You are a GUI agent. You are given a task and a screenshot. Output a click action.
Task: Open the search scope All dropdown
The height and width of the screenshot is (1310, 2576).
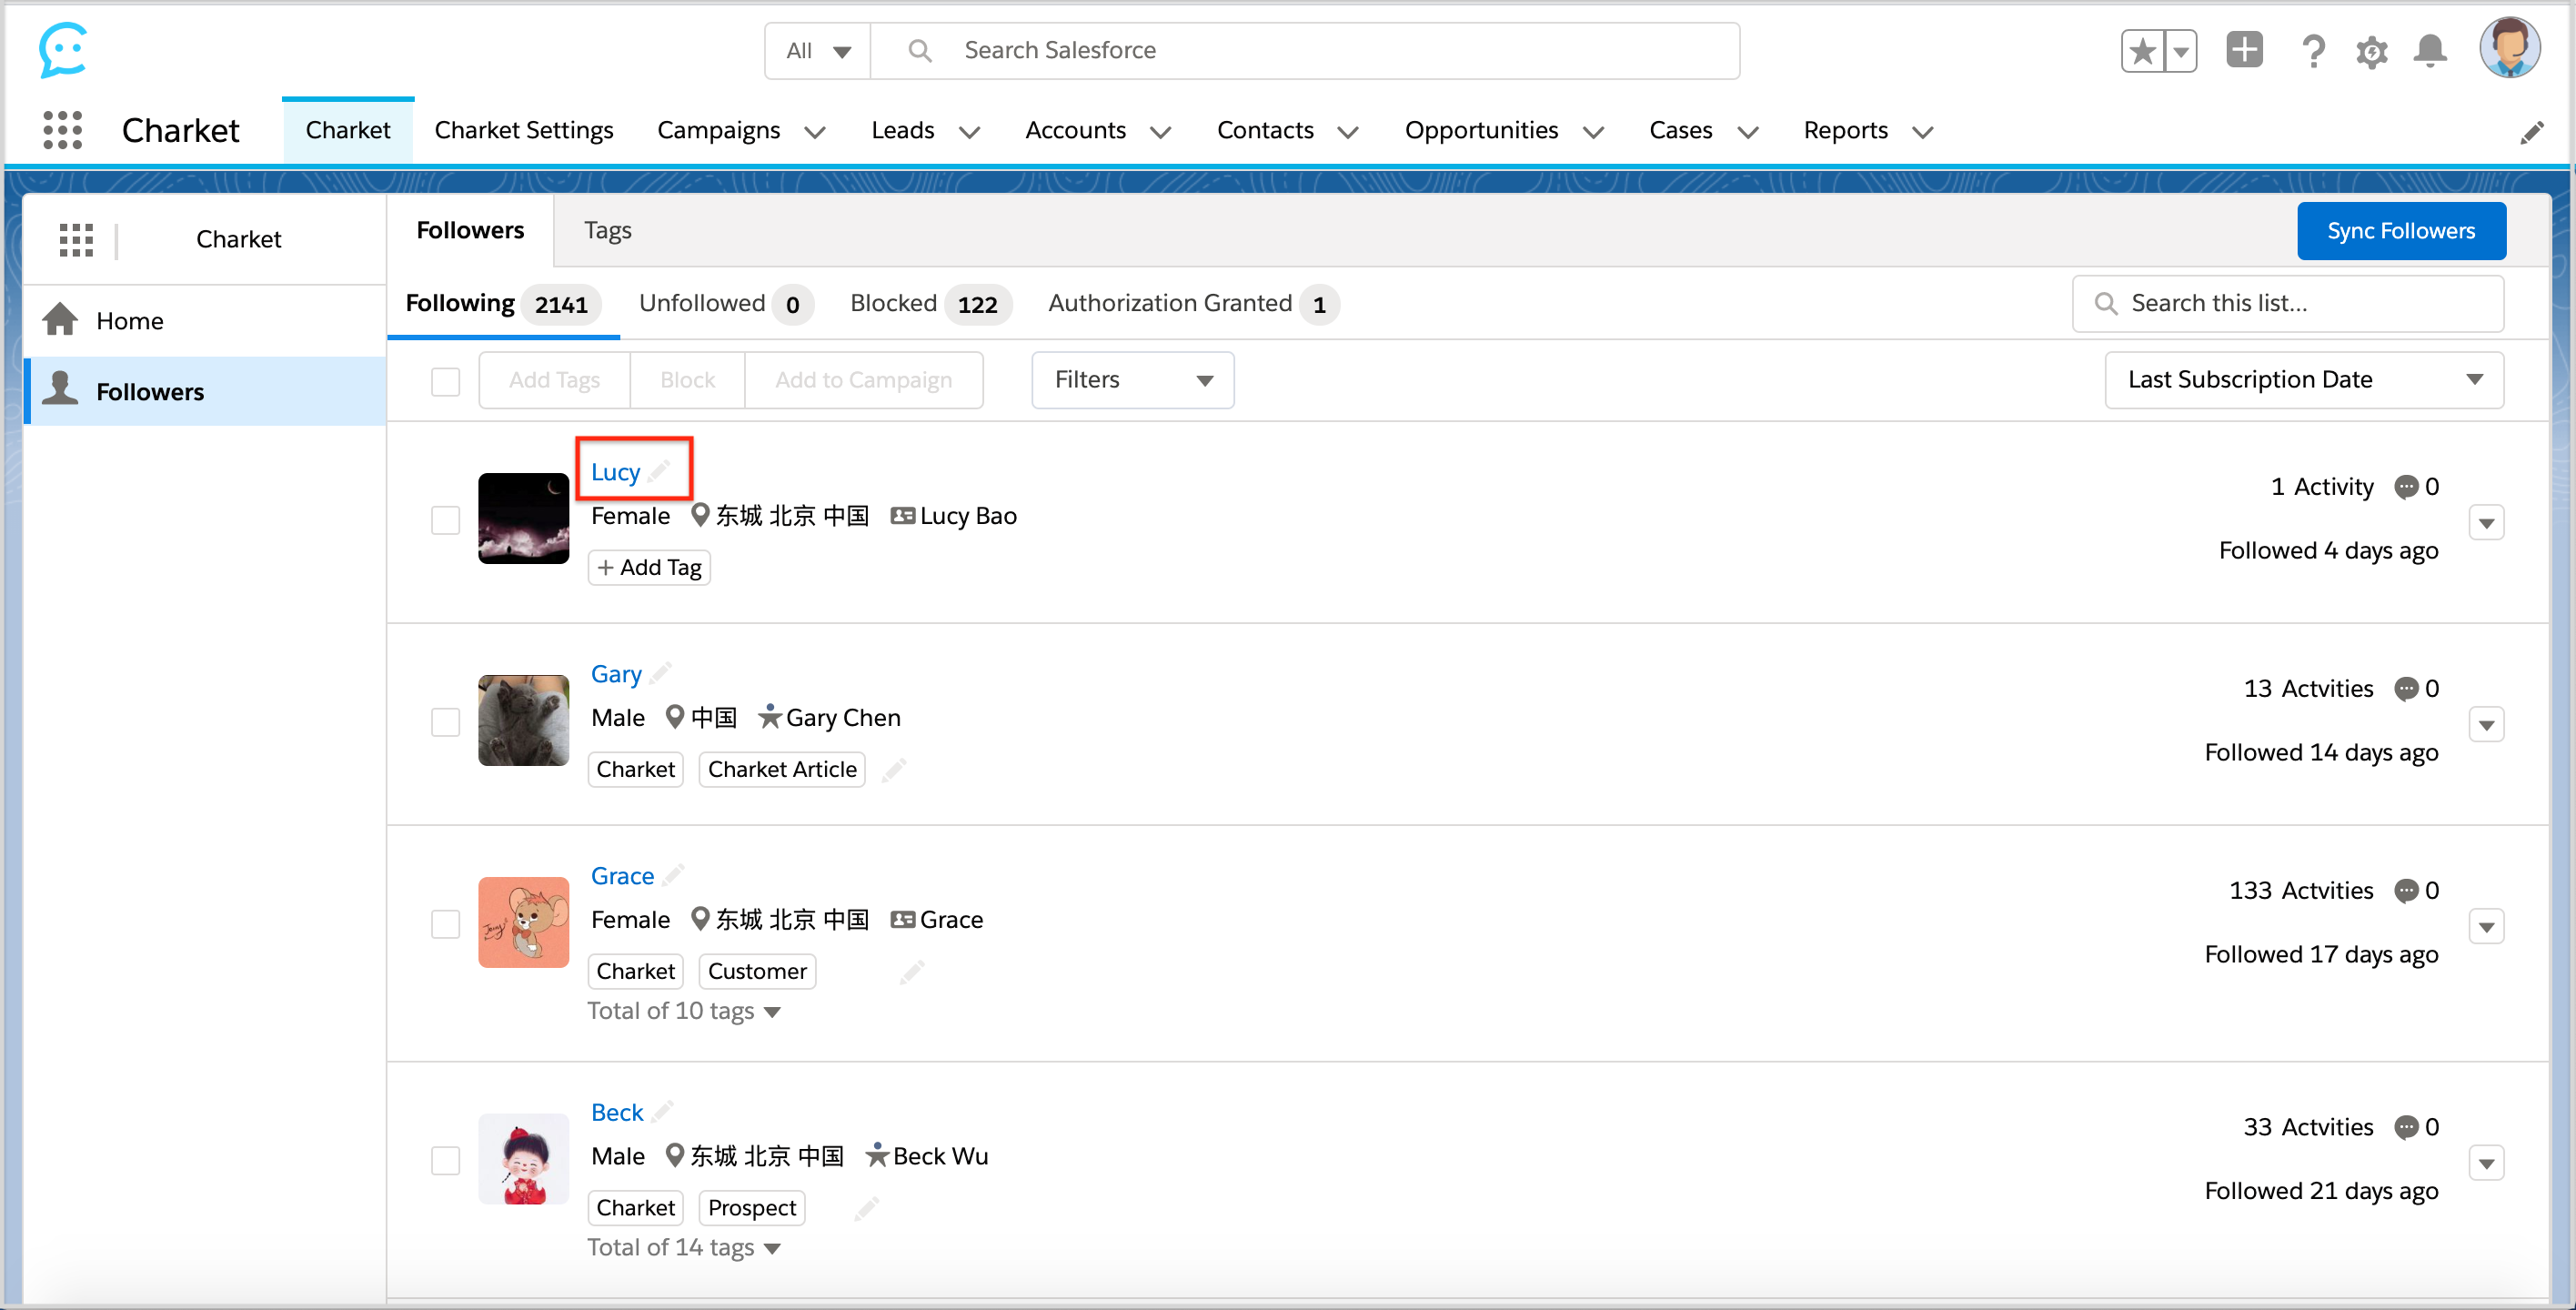click(x=817, y=51)
